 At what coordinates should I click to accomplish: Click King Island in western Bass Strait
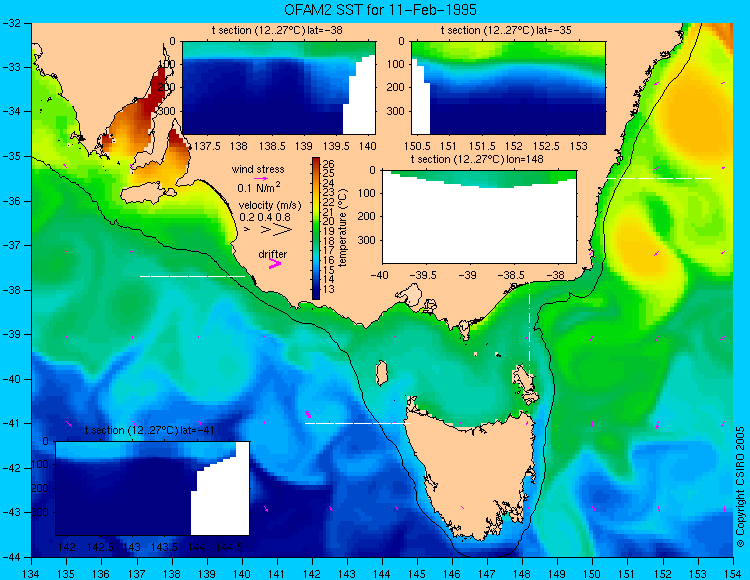point(381,373)
